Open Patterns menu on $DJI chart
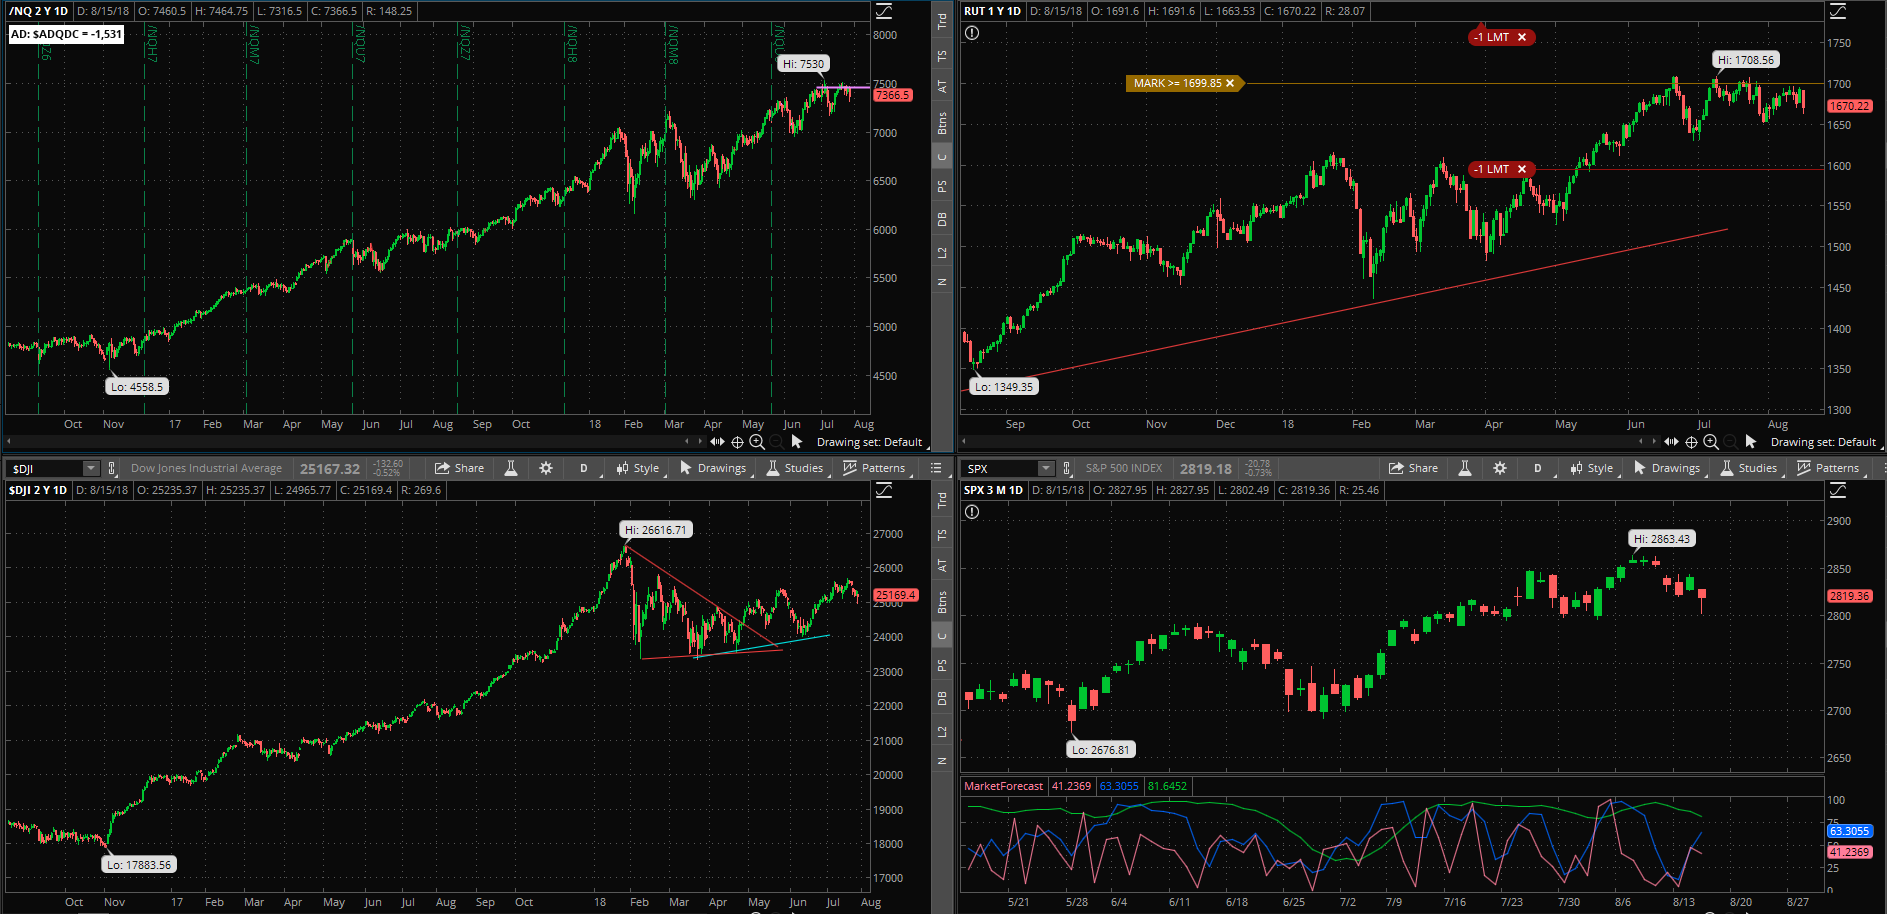The width and height of the screenshot is (1887, 914). (x=874, y=468)
